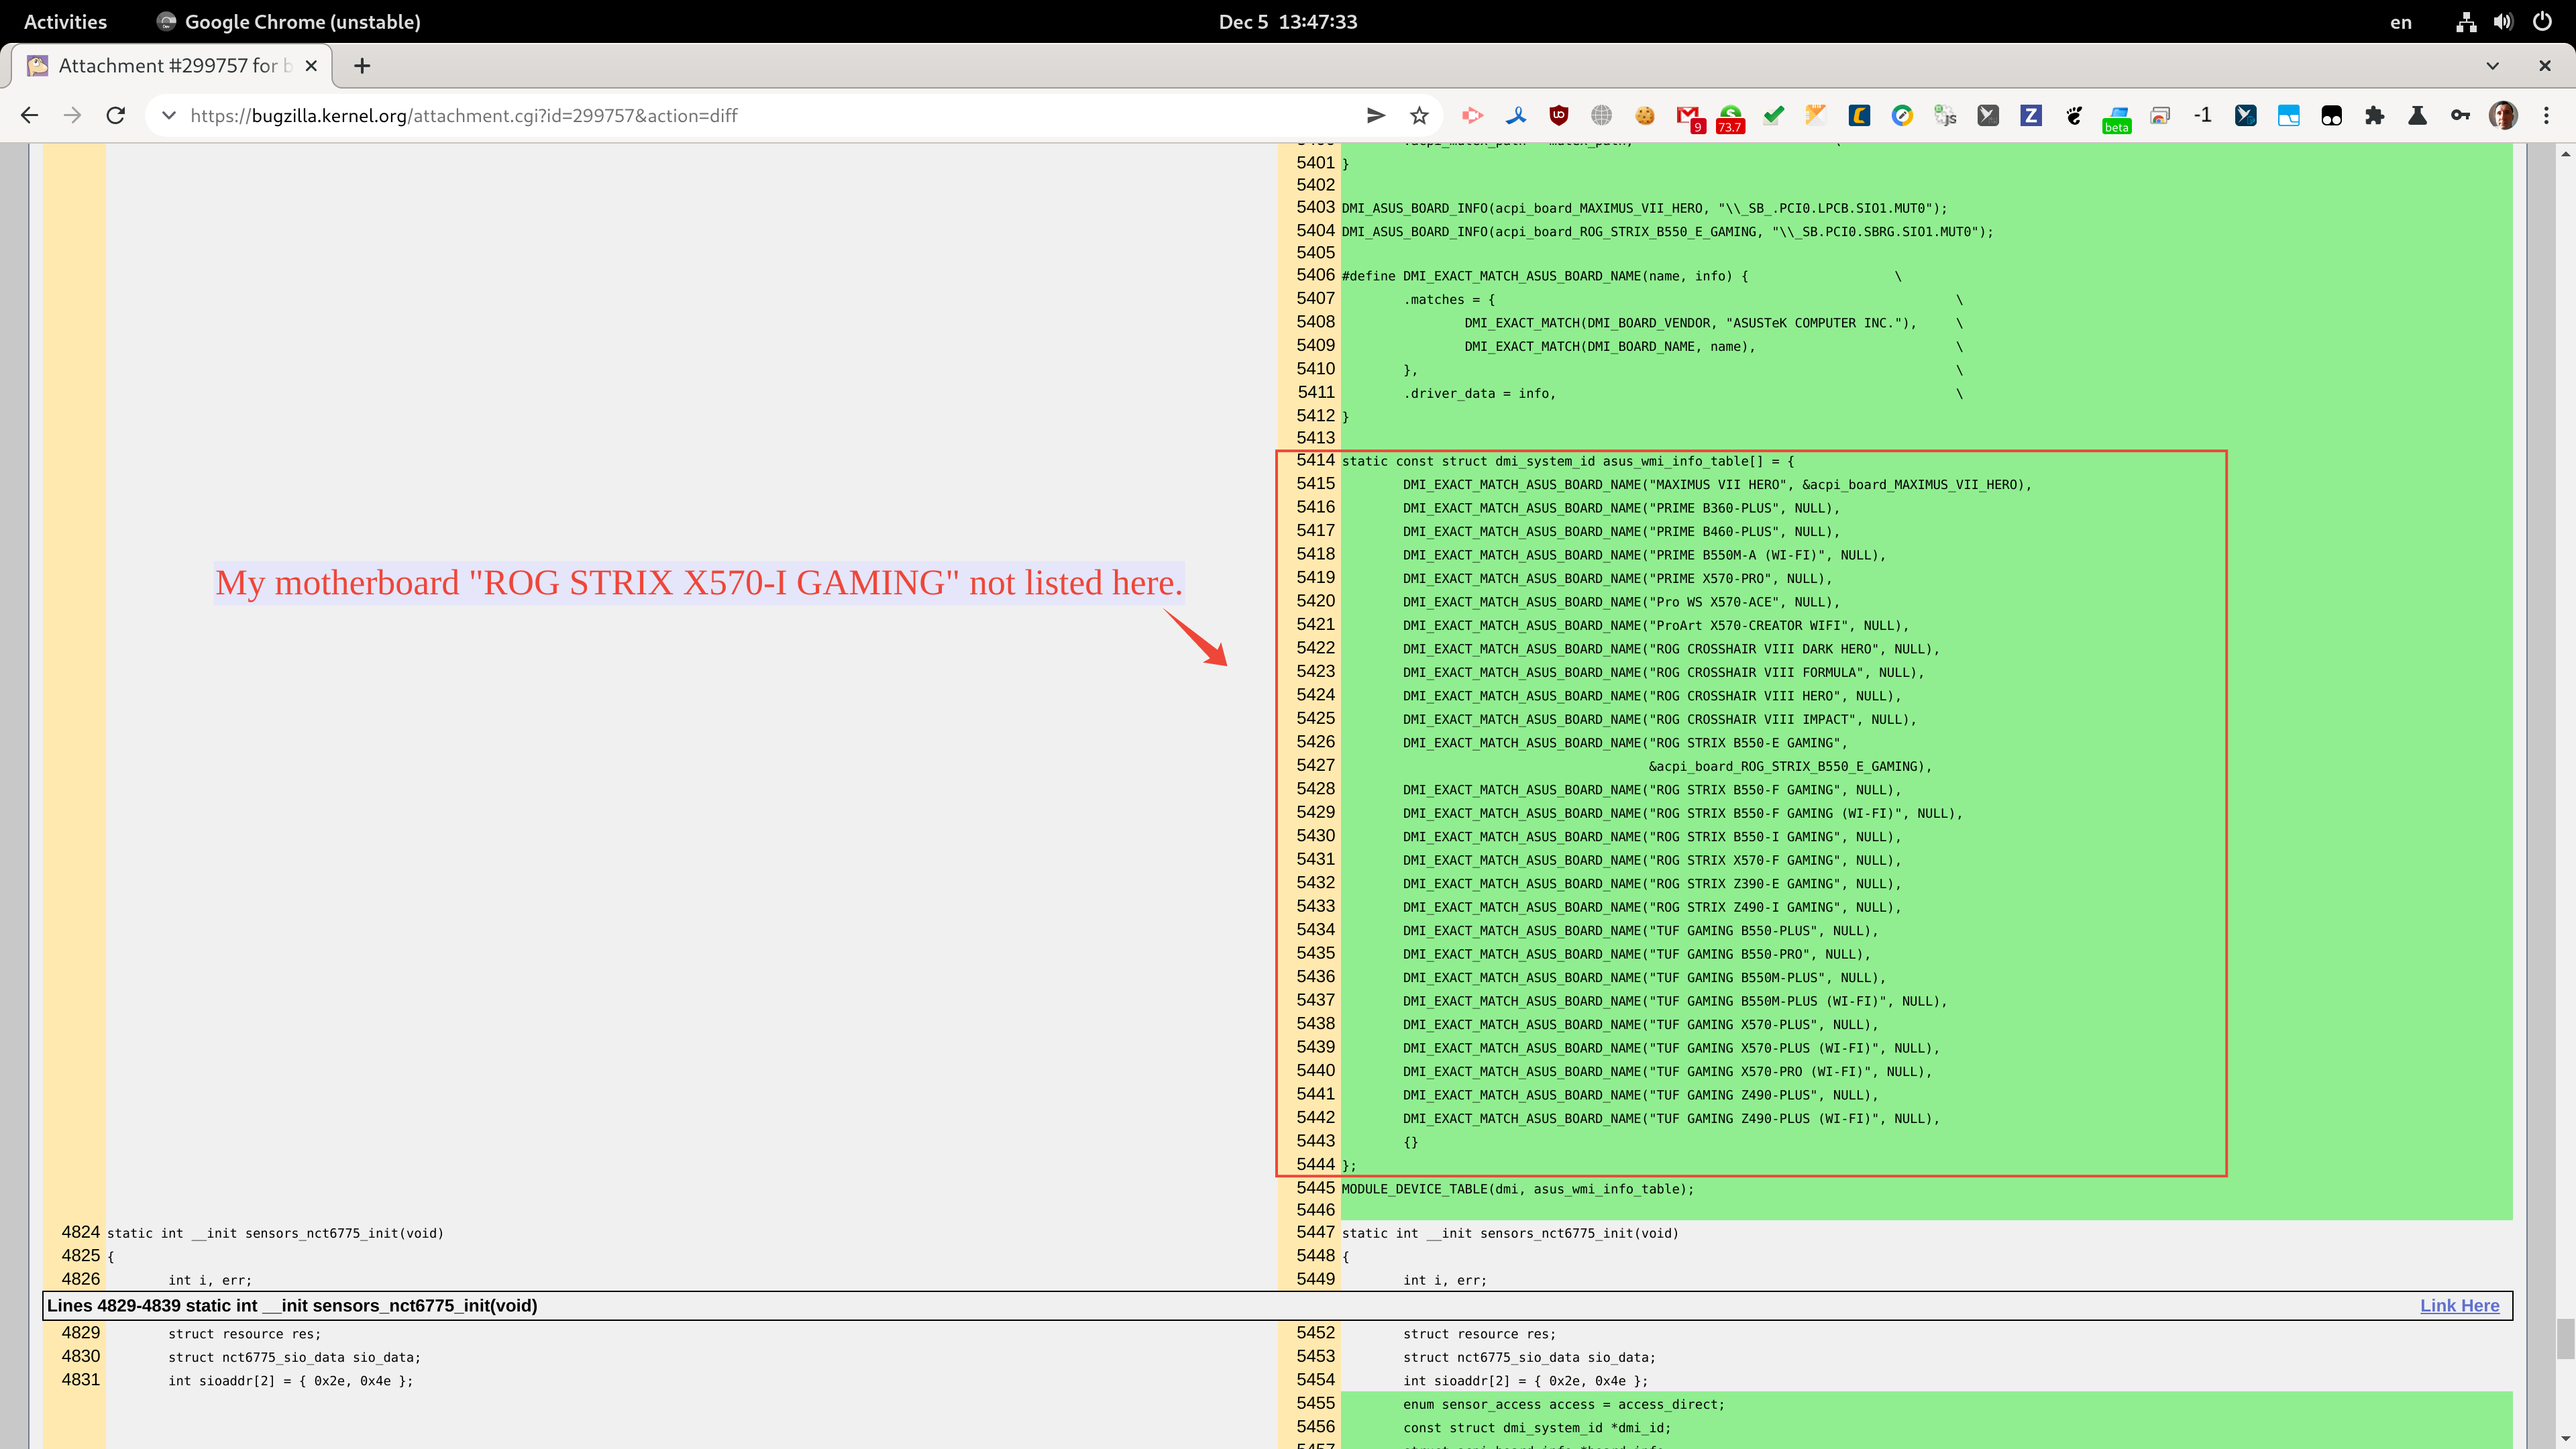Image resolution: width=2576 pixels, height=1449 pixels.
Task: Click the page vertical scrollbar thumb
Action: (x=2565, y=1338)
